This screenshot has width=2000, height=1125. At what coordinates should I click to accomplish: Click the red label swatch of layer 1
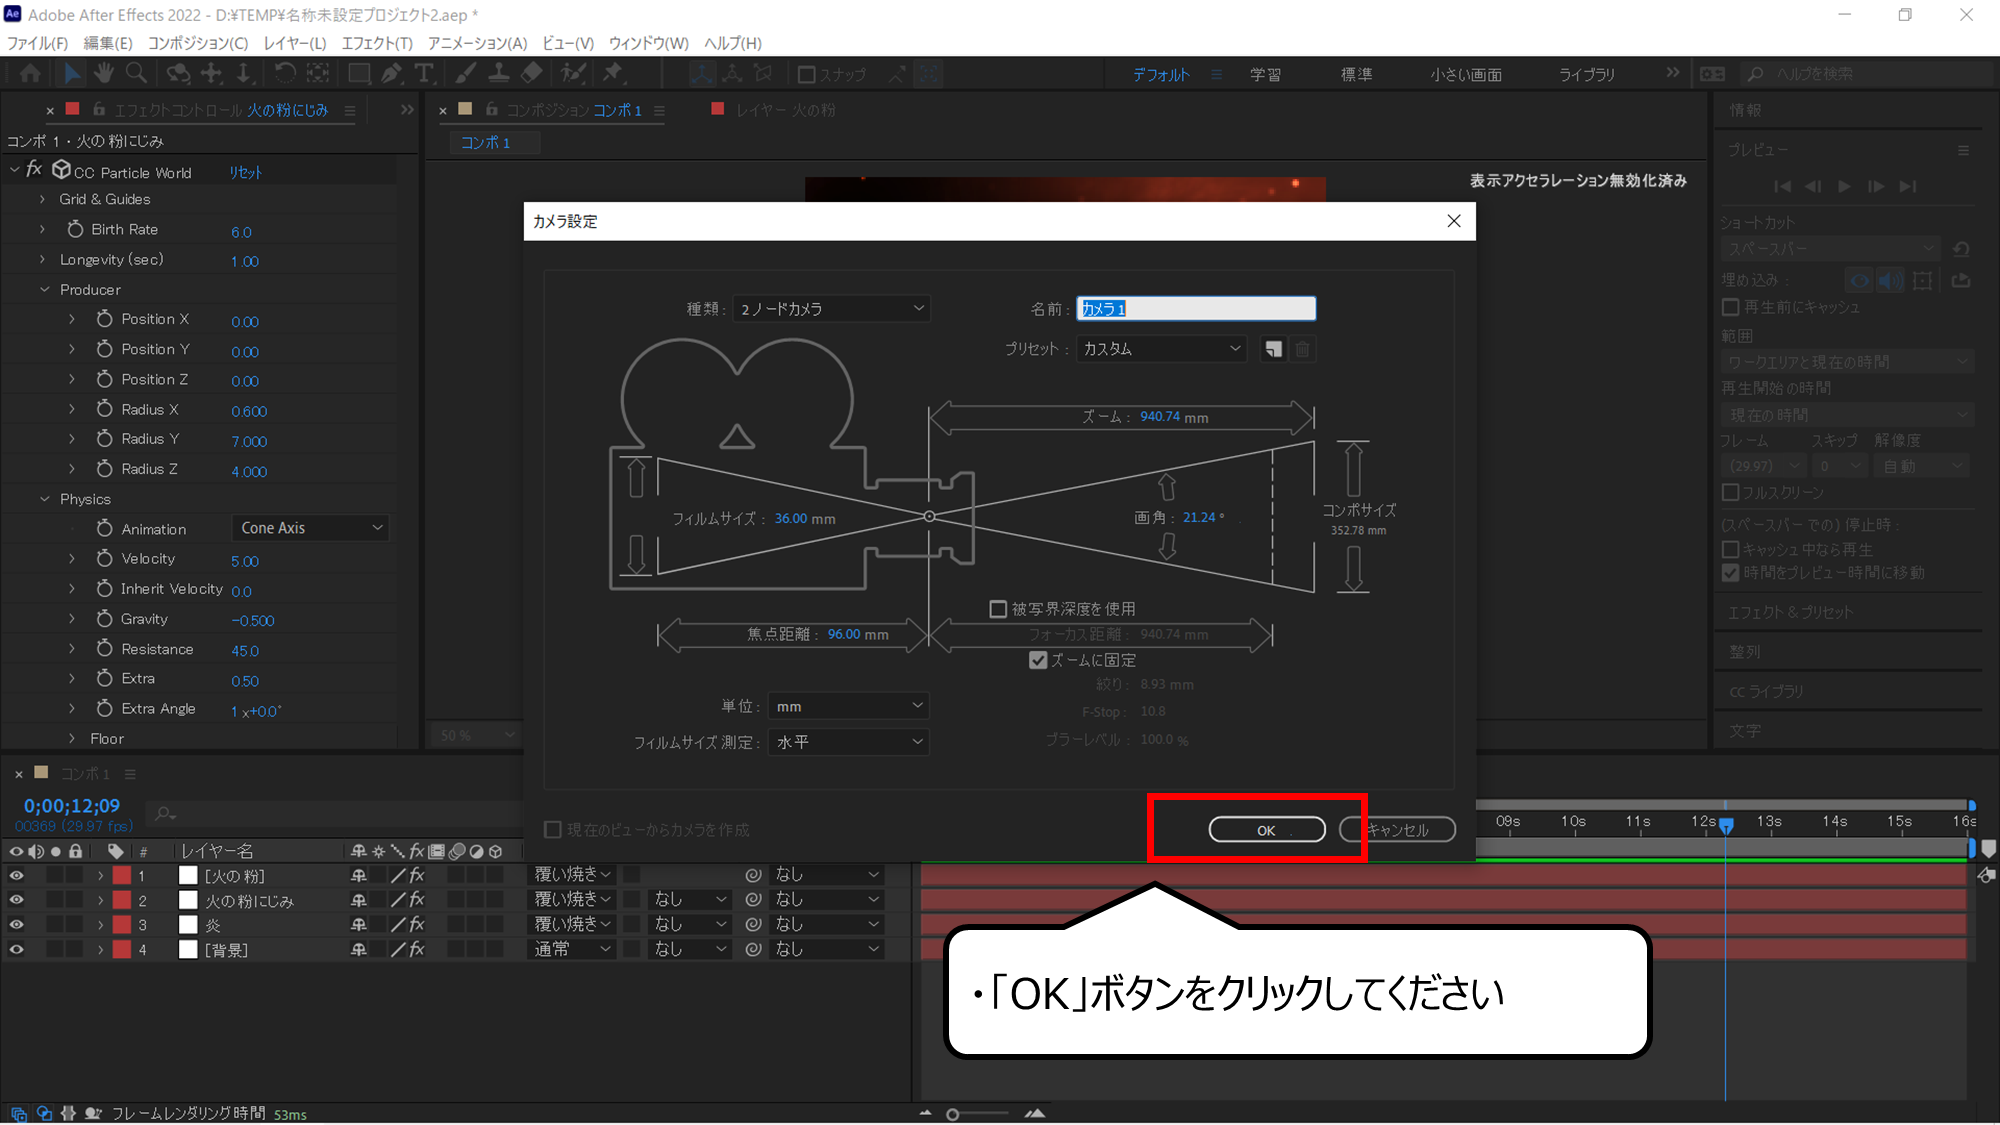click(x=122, y=875)
